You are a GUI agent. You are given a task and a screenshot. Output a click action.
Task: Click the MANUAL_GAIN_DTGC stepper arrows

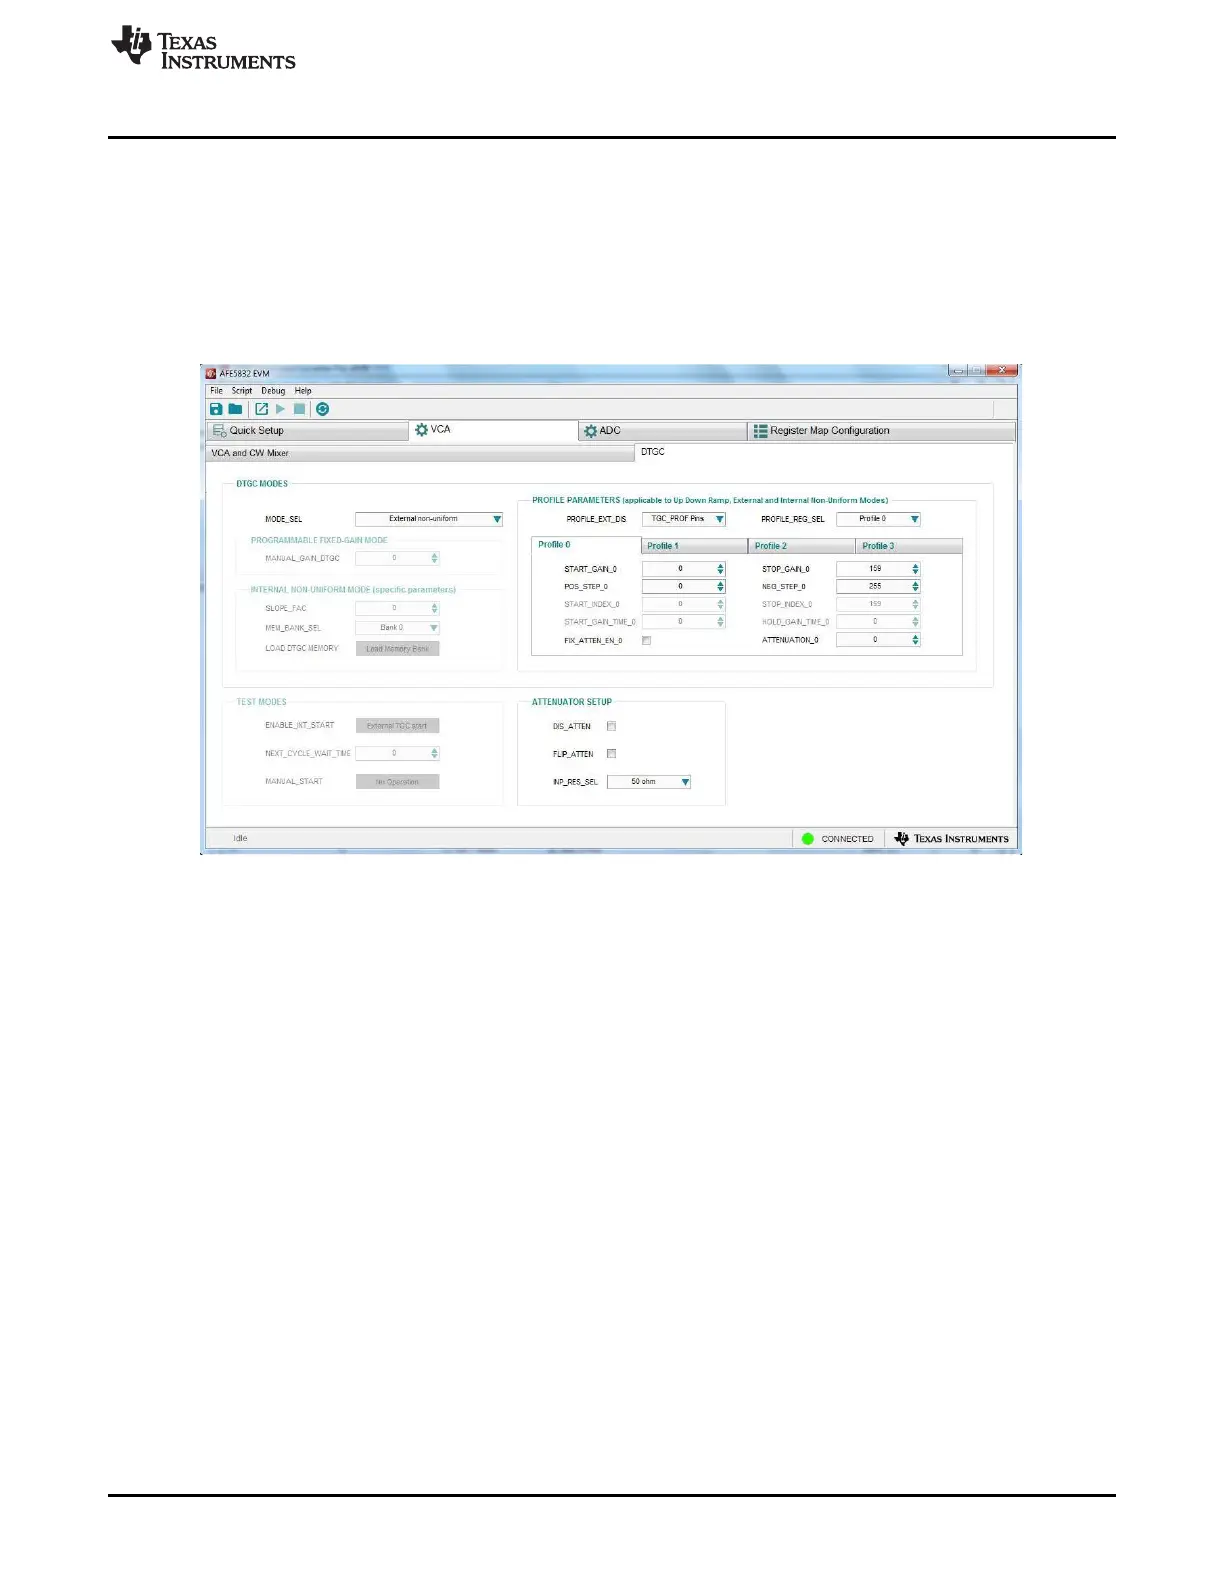pyautogui.click(x=434, y=558)
